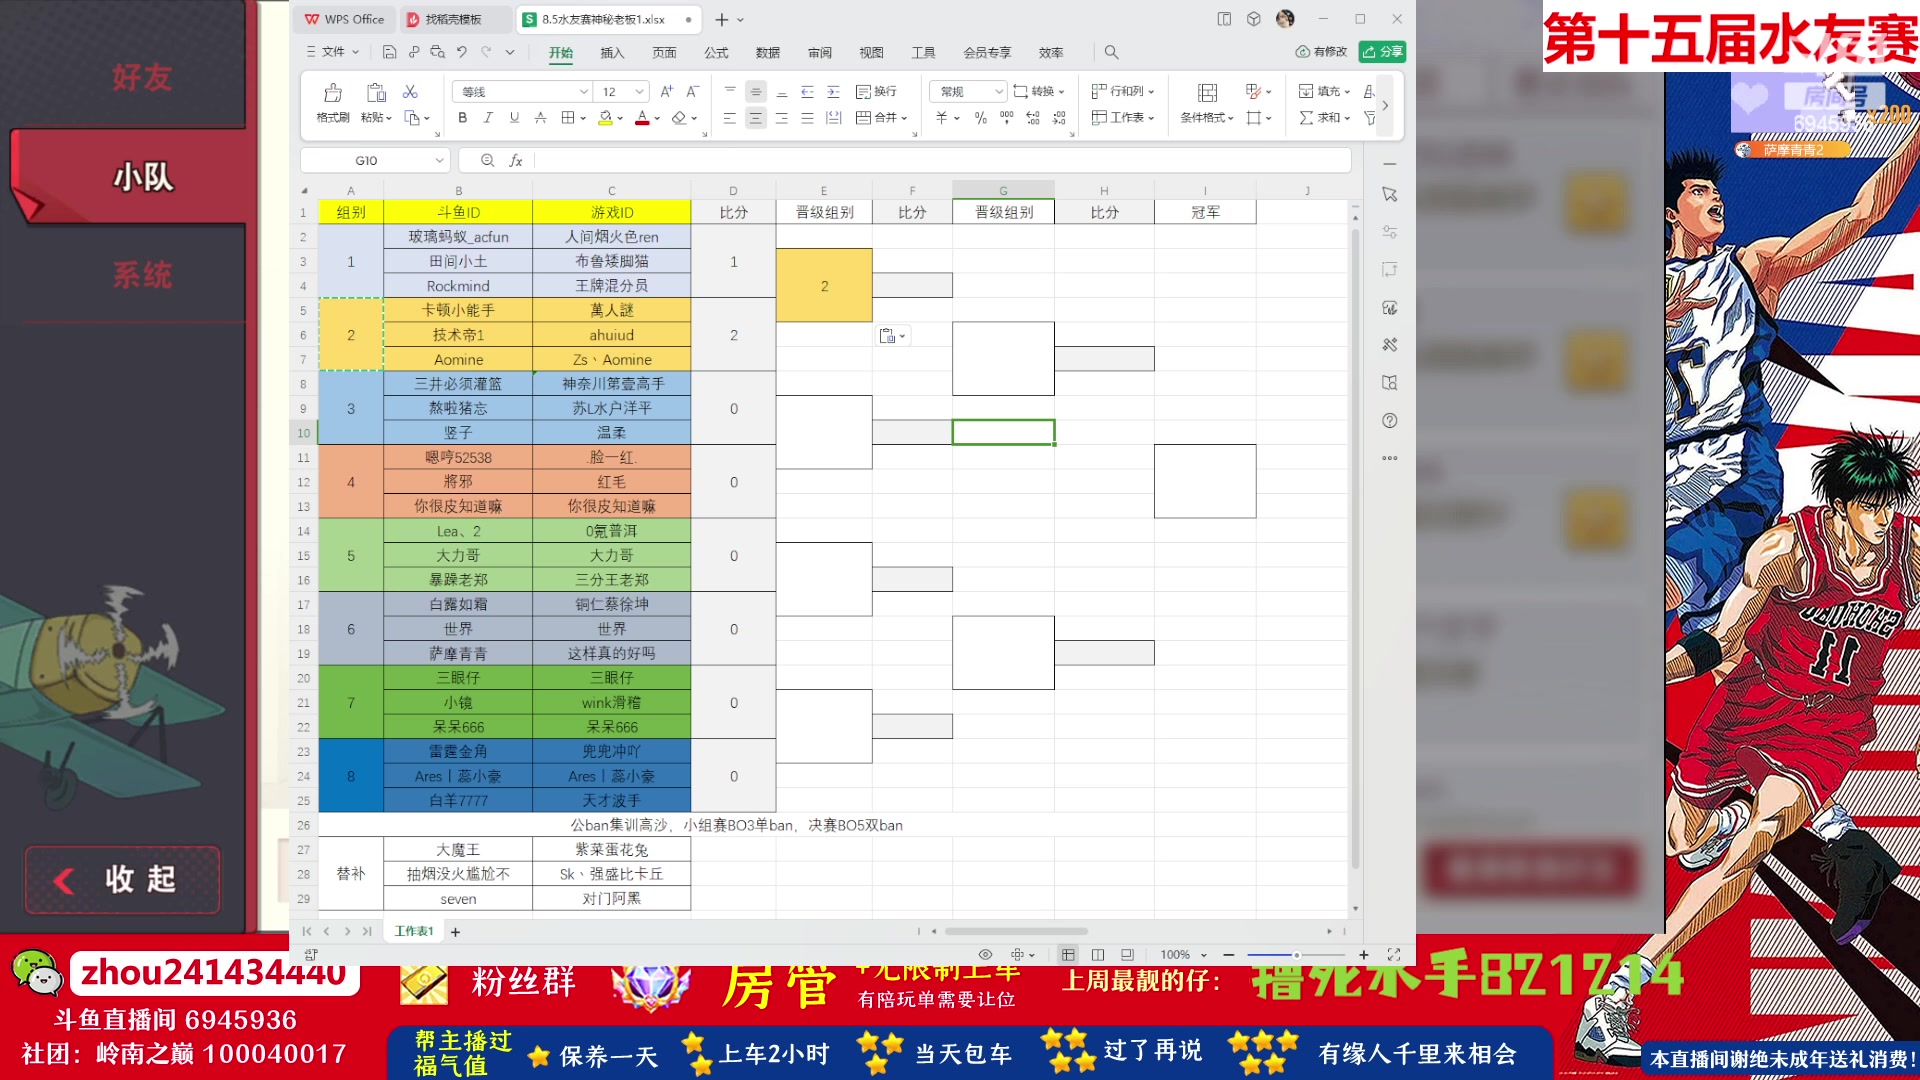
Task: Toggle Bold formatting
Action: pos(462,118)
